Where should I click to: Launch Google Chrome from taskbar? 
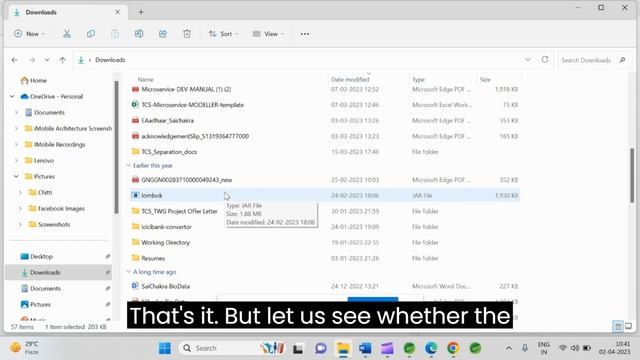[x=453, y=348]
